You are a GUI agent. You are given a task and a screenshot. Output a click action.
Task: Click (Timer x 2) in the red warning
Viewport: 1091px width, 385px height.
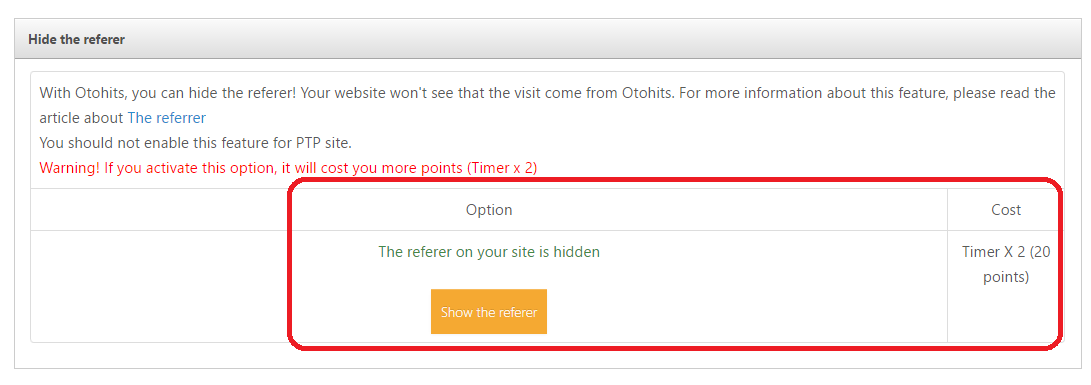[502, 168]
